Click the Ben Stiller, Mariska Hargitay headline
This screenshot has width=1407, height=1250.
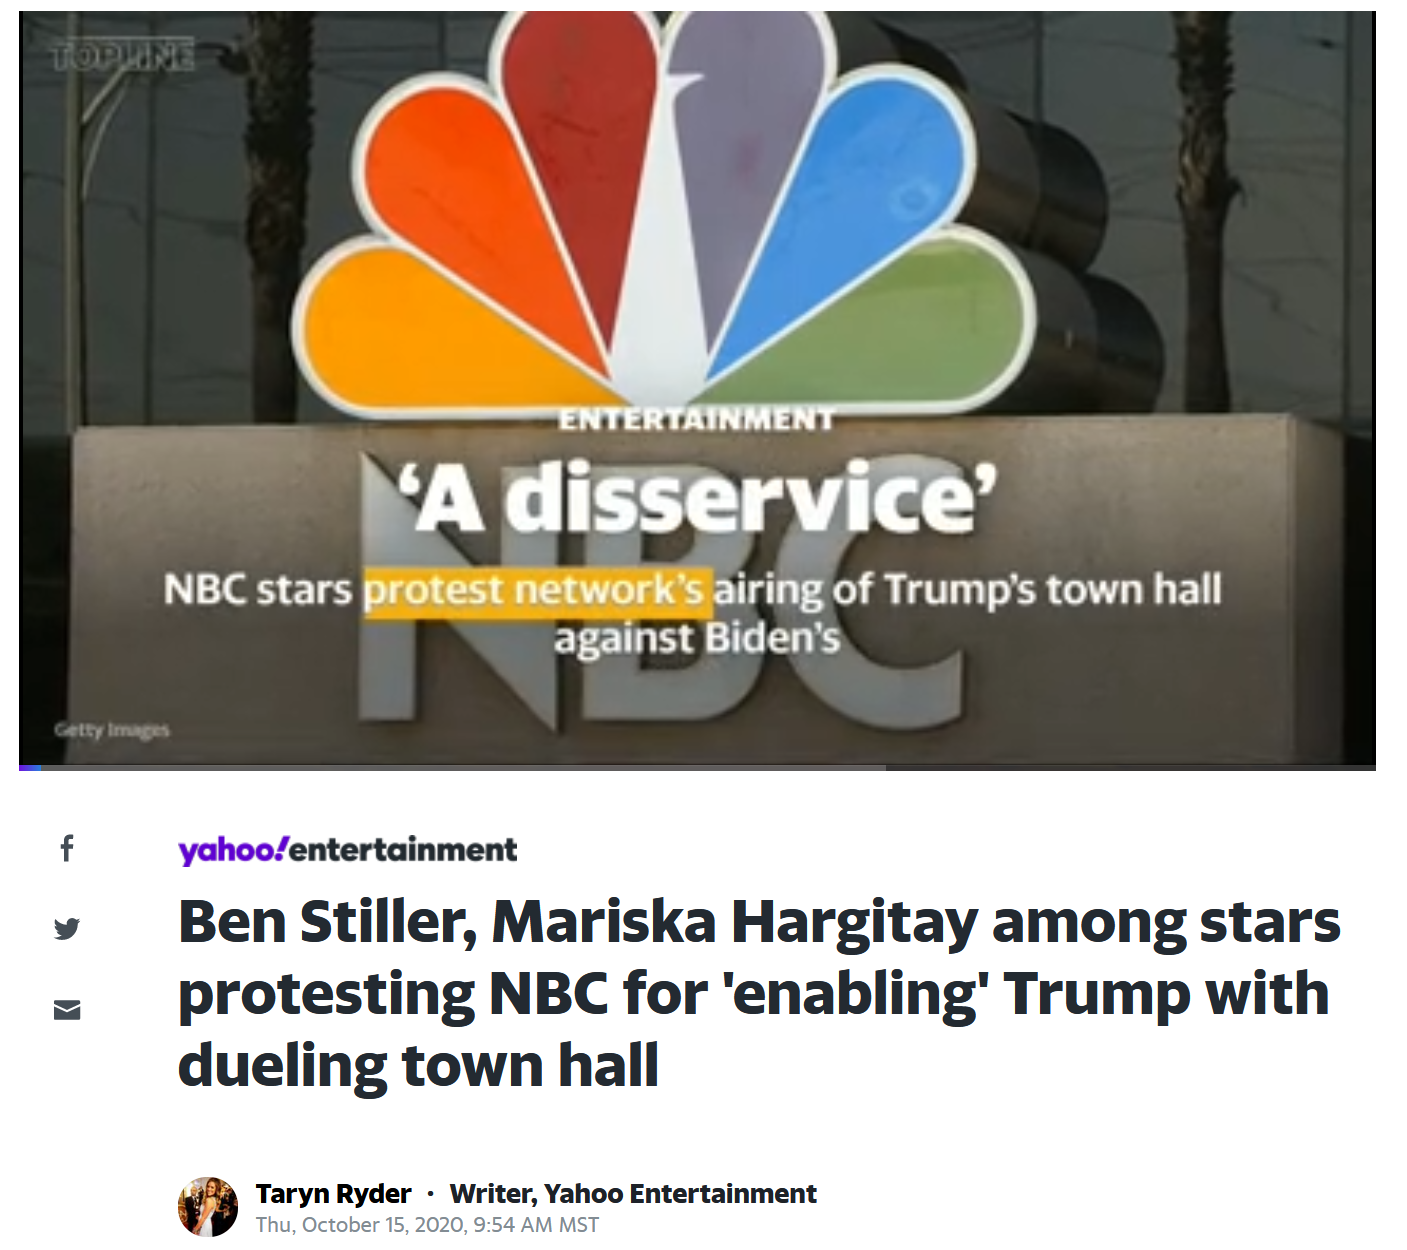click(x=758, y=993)
